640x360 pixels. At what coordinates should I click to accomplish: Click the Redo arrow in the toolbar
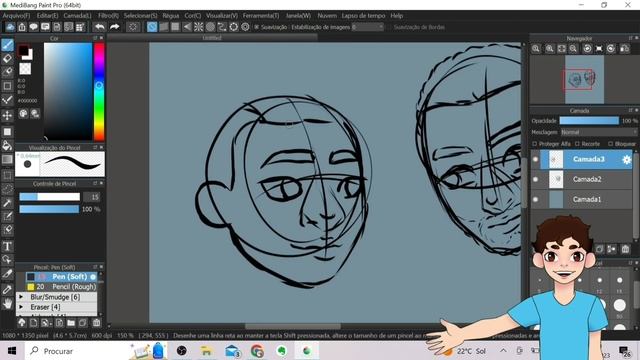click(115, 27)
